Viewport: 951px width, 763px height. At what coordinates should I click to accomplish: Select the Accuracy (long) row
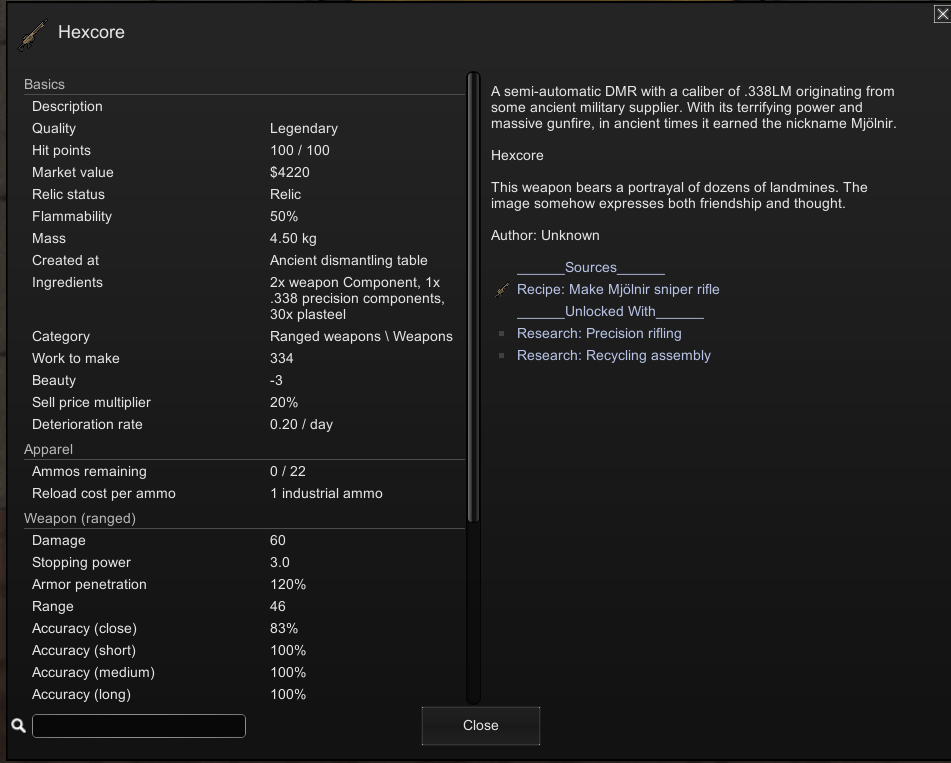[x=244, y=694]
